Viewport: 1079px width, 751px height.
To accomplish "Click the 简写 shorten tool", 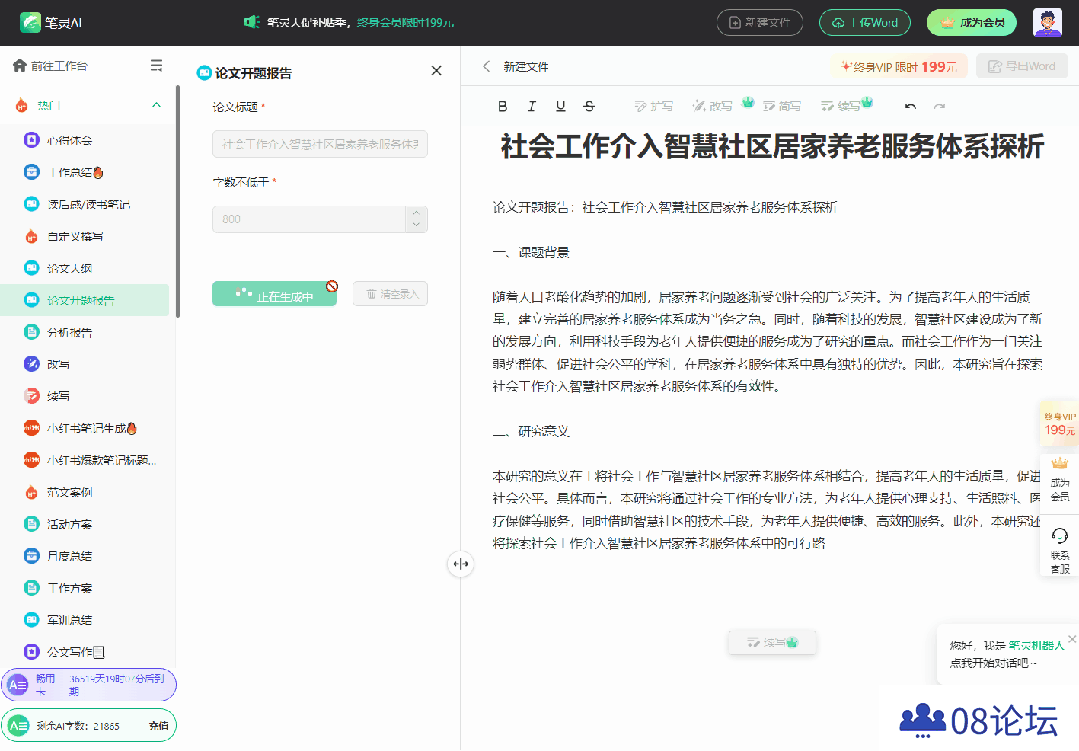I will pos(782,106).
